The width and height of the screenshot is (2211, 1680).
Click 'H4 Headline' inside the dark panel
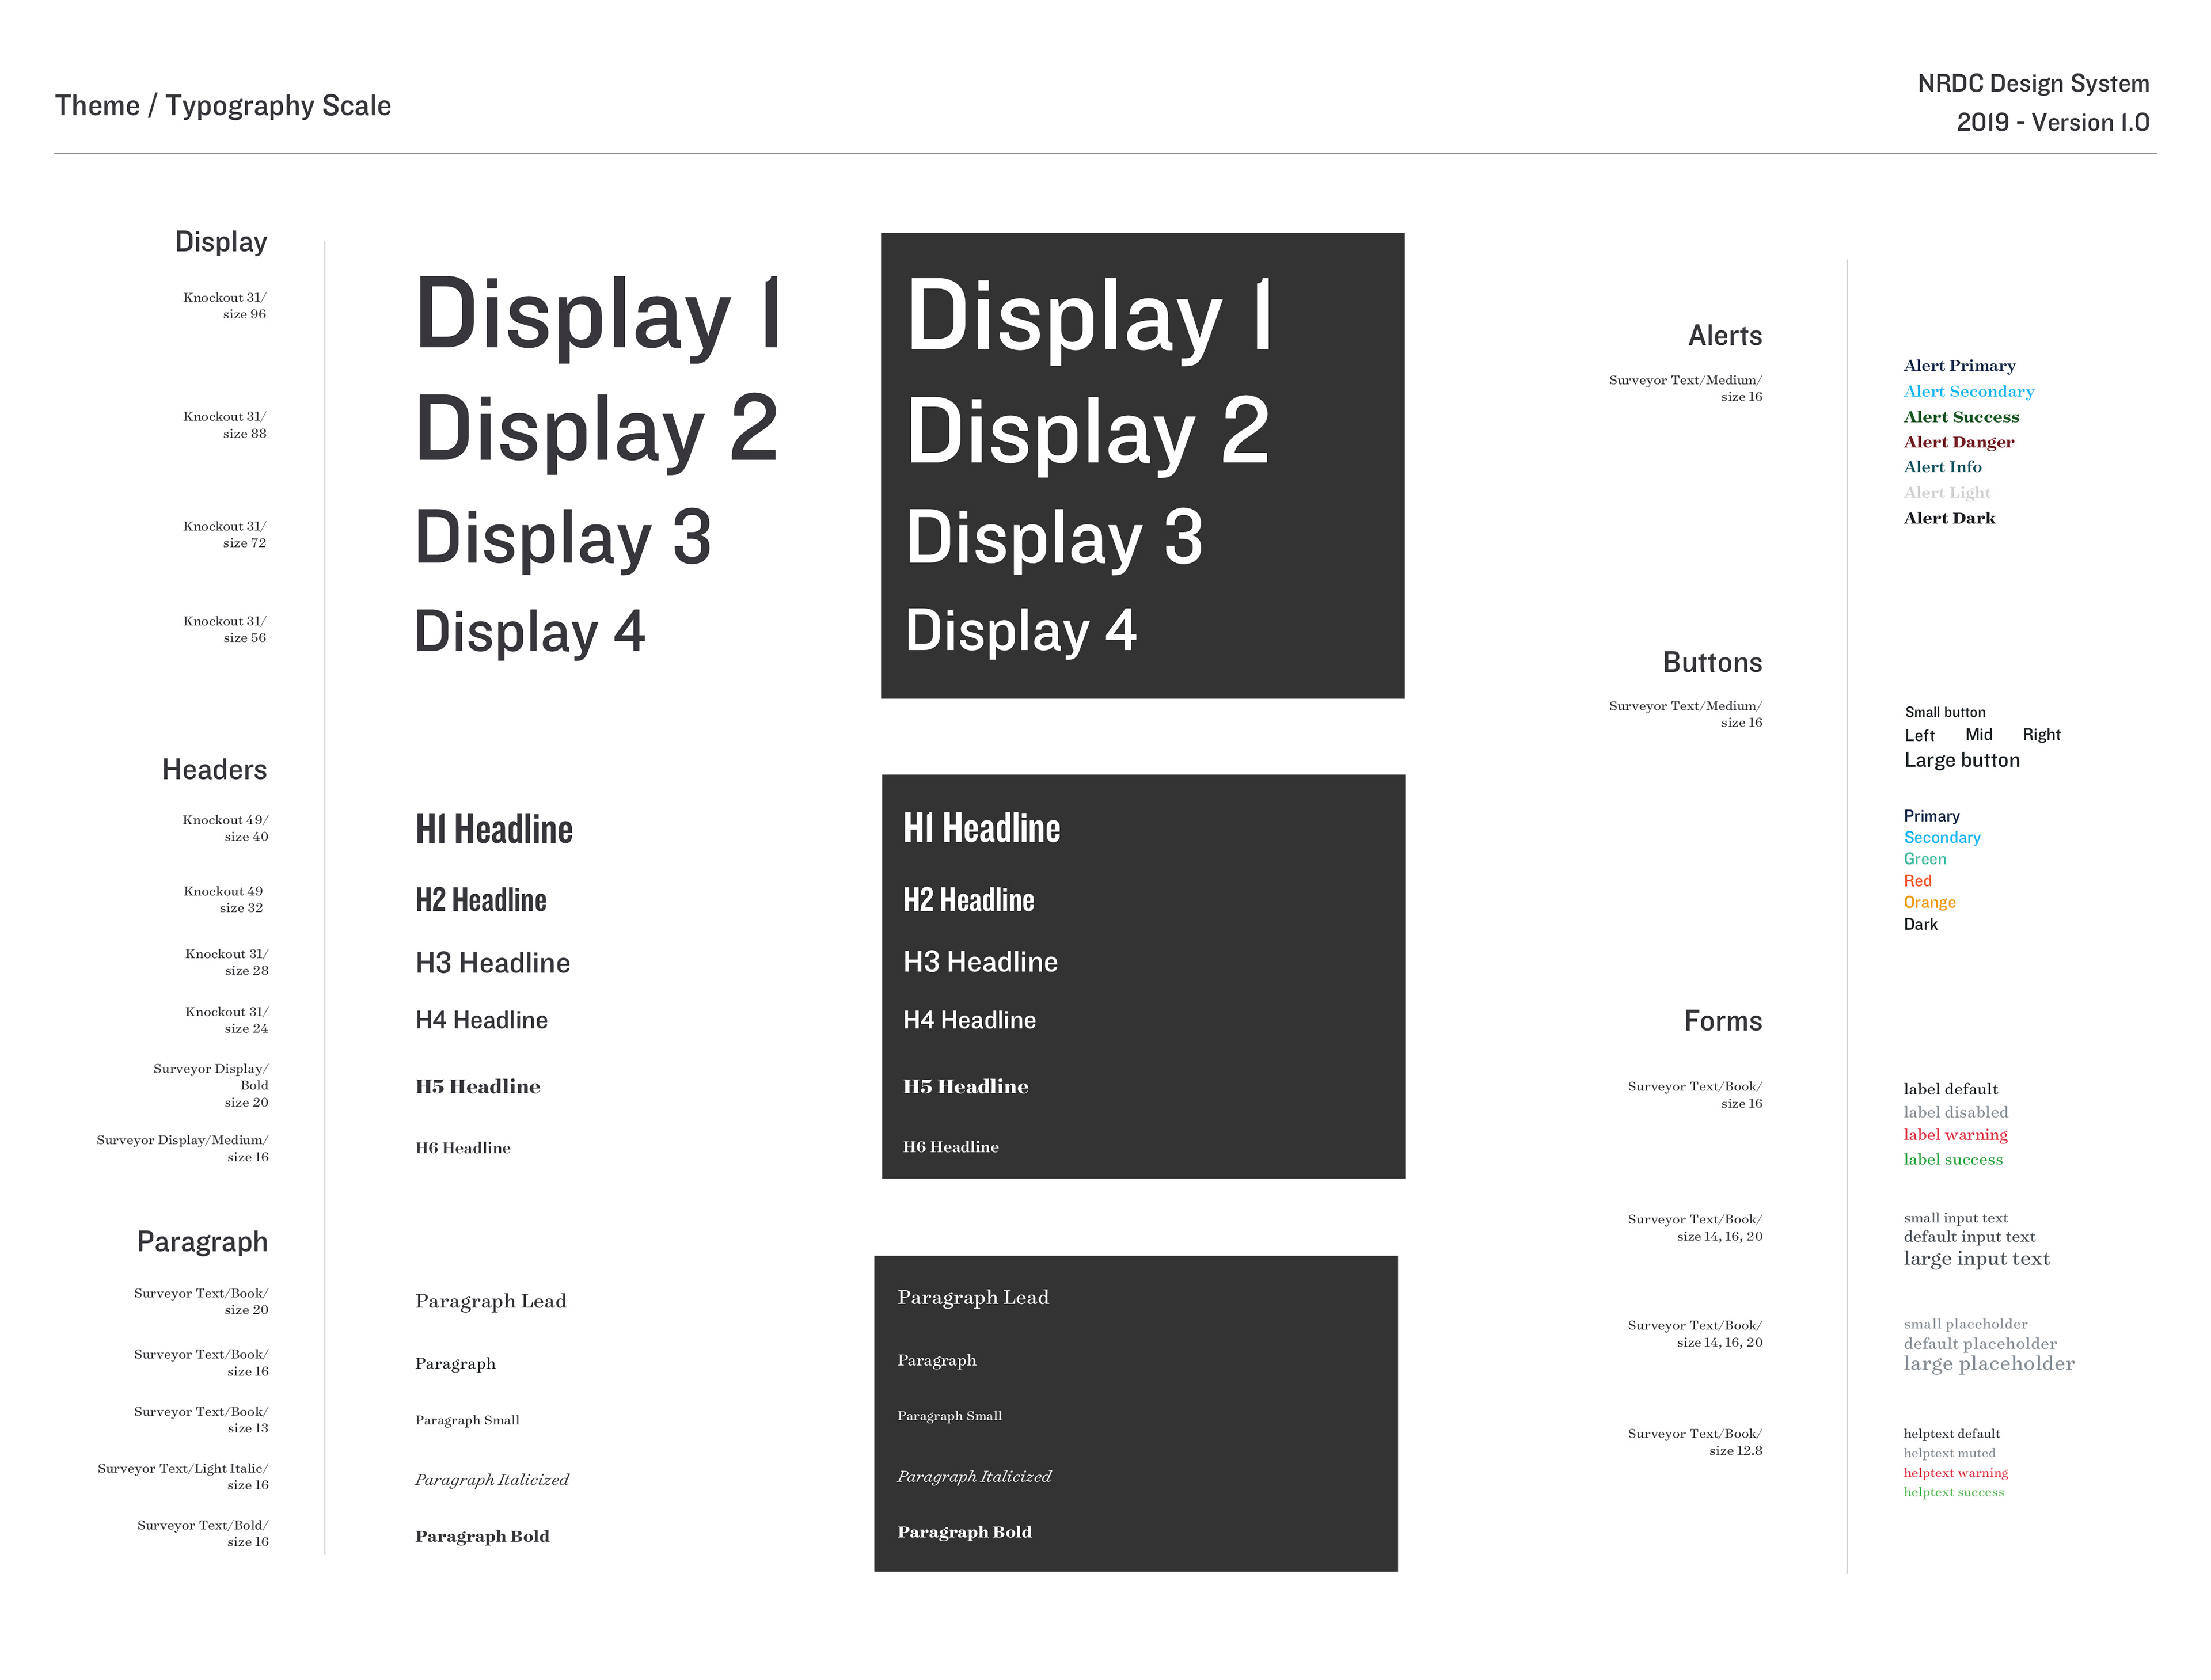(x=970, y=1020)
